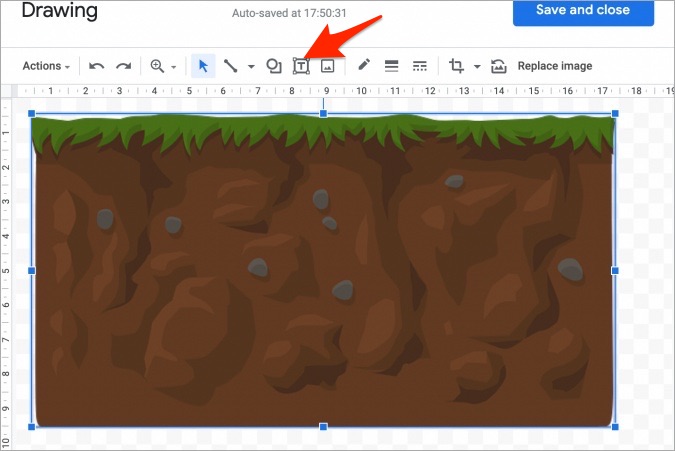Click the Zoom magnifier icon
The image size is (675, 451).
click(x=157, y=66)
